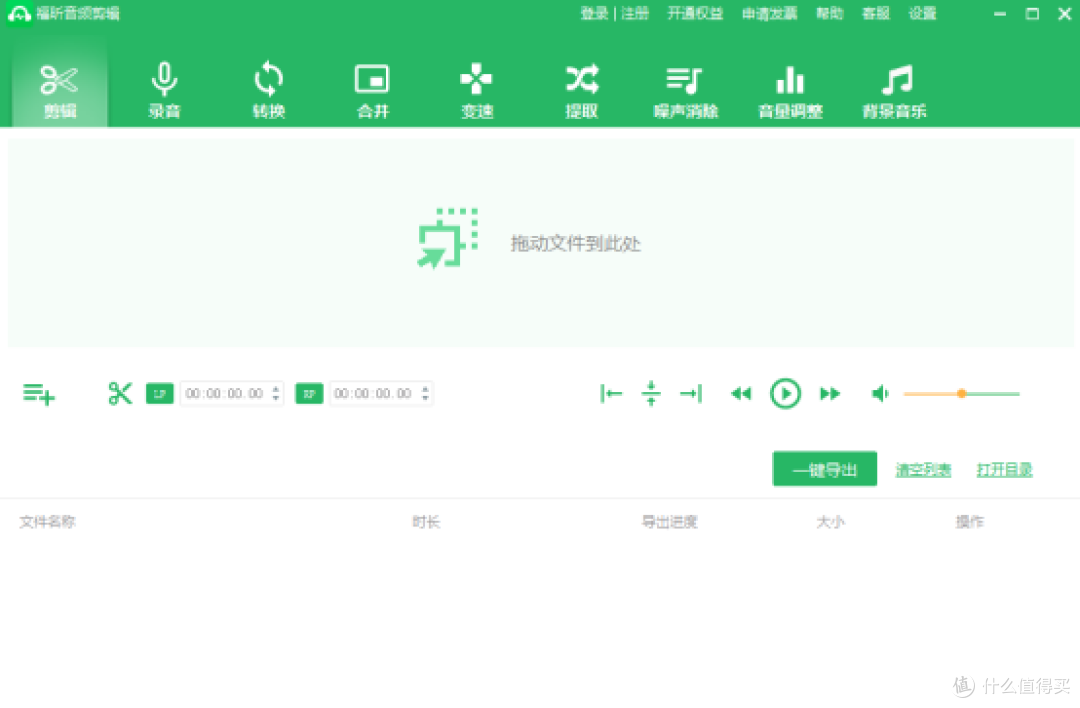This screenshot has width=1080, height=708.
Task: Open the 开通权益 membership menu
Action: pyautogui.click(x=695, y=13)
